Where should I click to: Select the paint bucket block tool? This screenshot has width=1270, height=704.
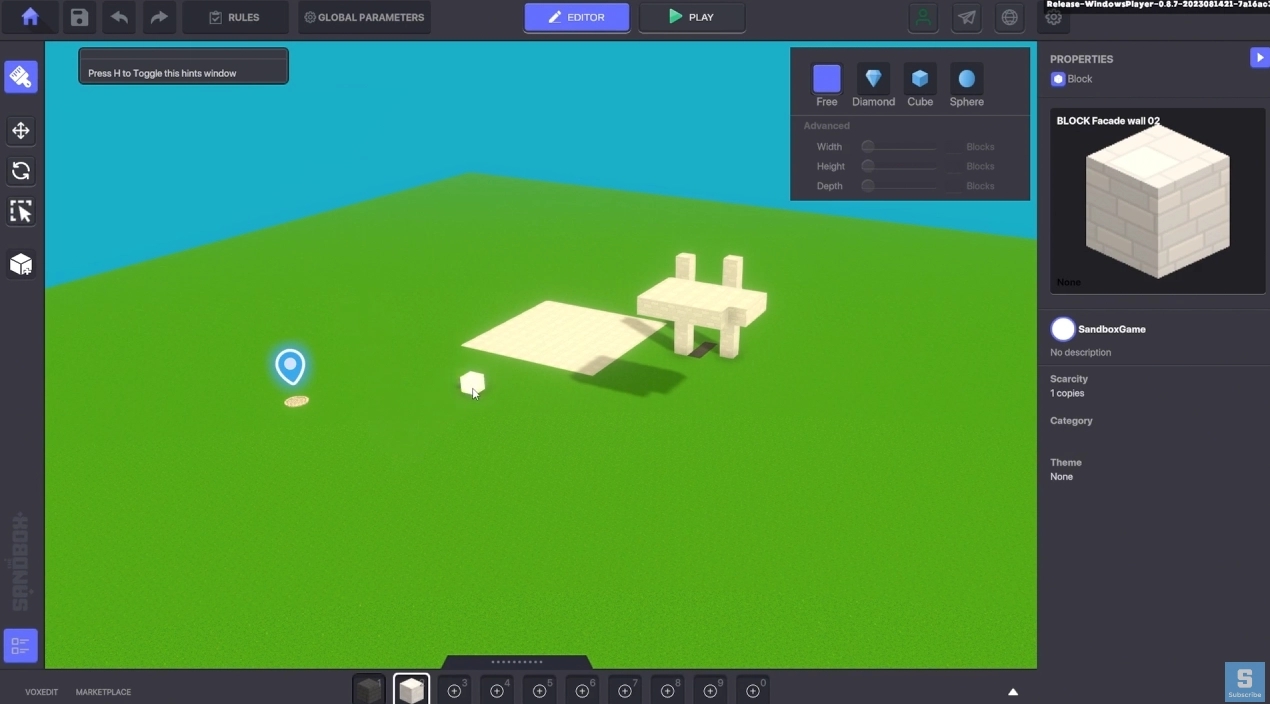(21, 77)
